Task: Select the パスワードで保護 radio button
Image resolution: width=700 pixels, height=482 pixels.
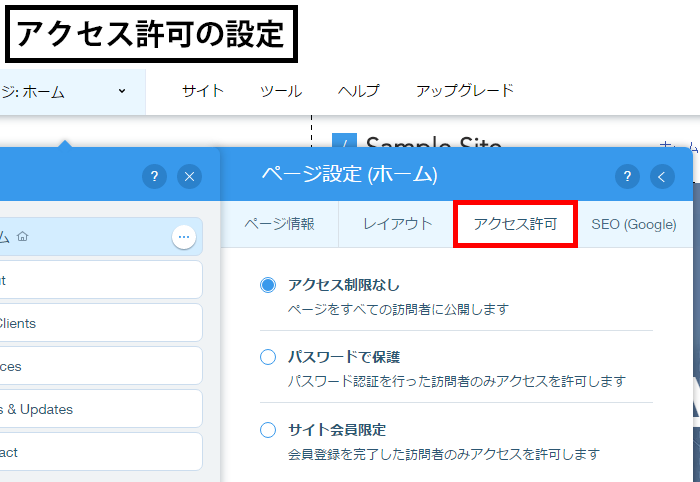Action: point(268,357)
